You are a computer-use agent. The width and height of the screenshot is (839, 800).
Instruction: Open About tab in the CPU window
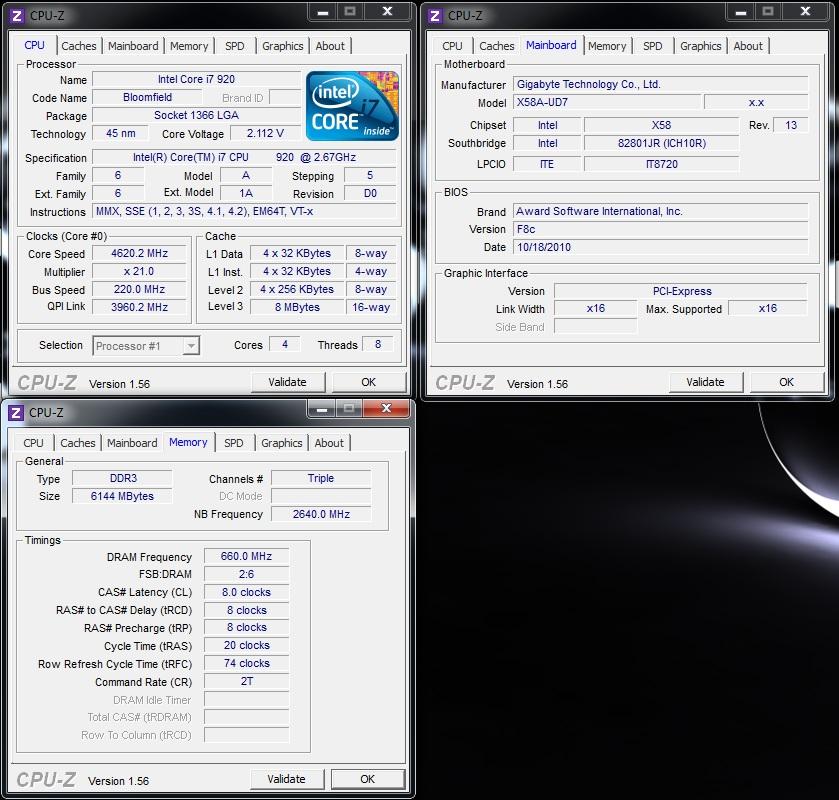330,46
